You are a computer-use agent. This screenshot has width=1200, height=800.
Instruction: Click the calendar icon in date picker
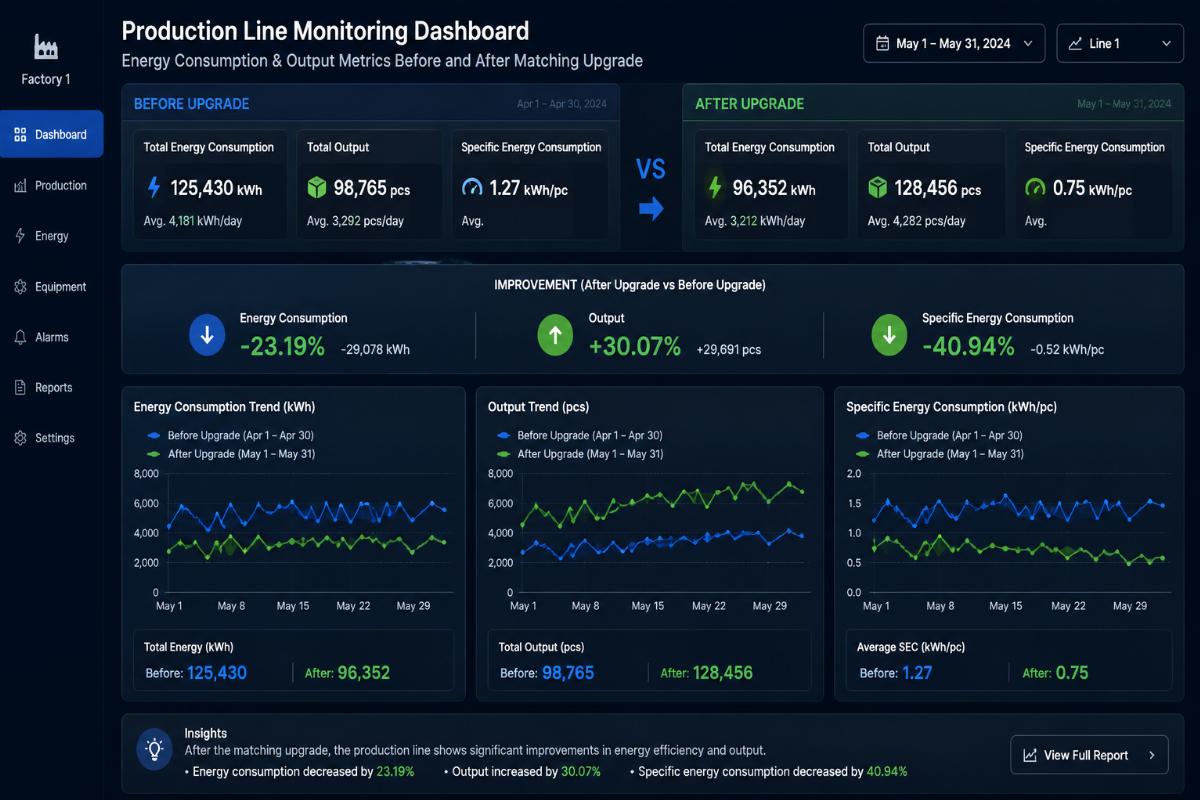(x=882, y=43)
